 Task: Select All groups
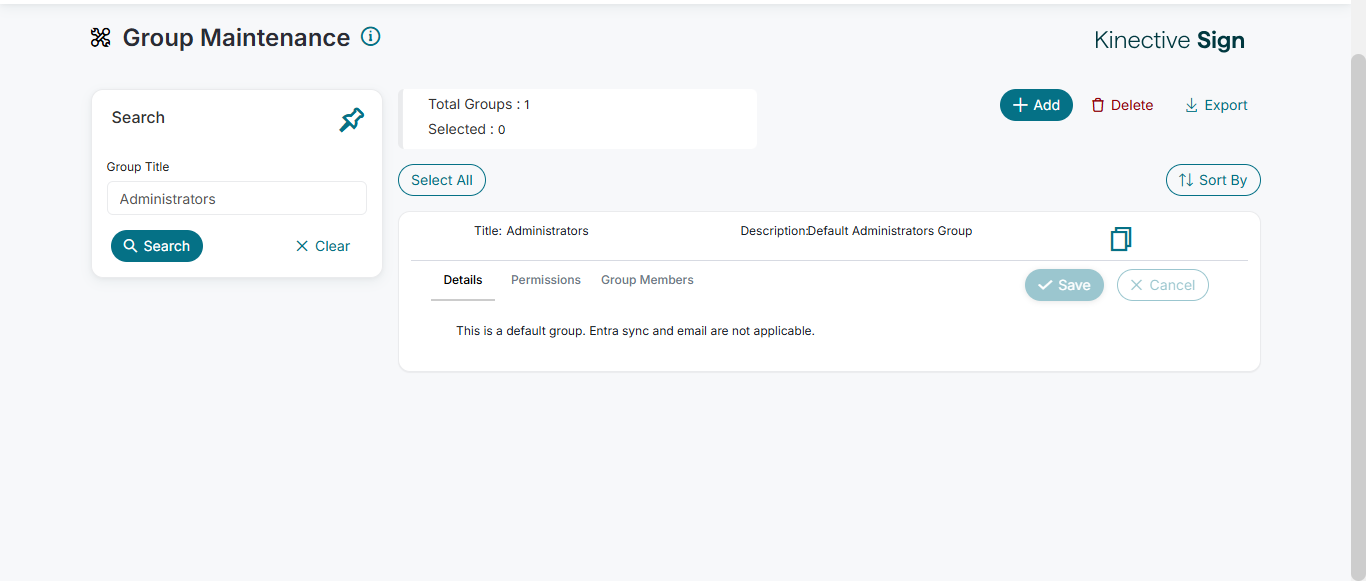coord(442,180)
